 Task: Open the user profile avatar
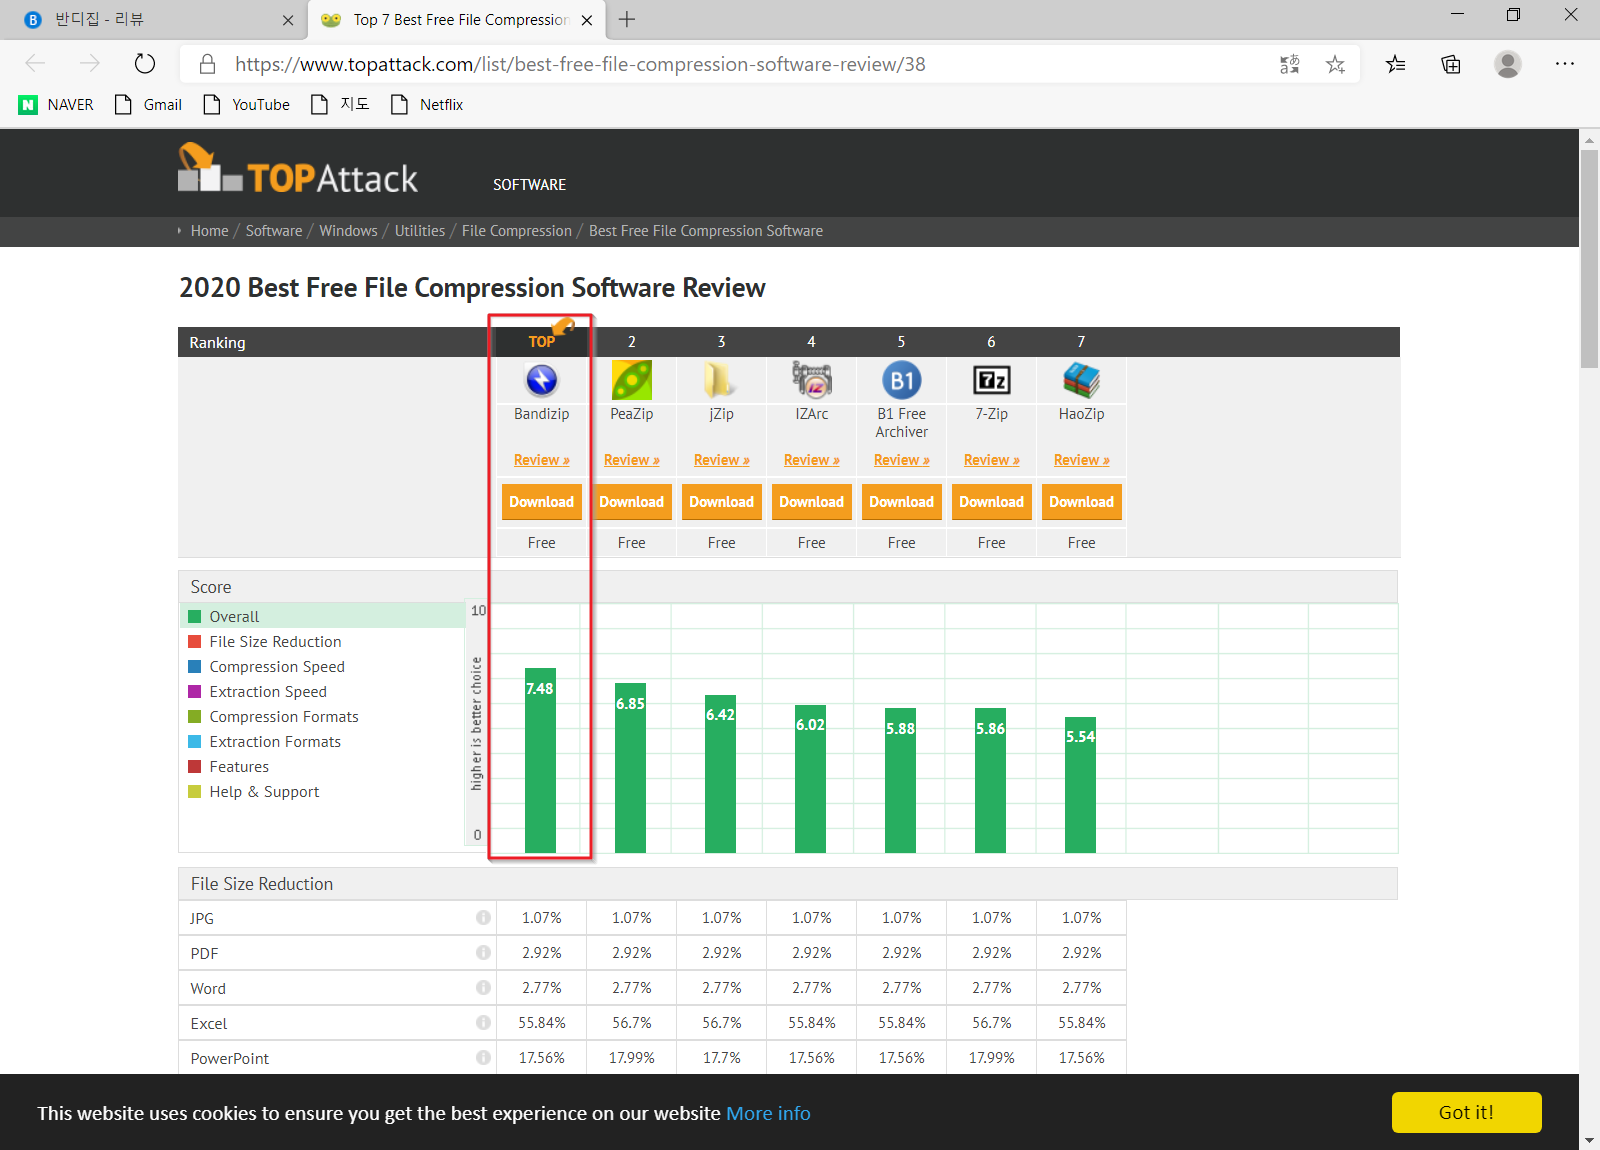tap(1508, 64)
